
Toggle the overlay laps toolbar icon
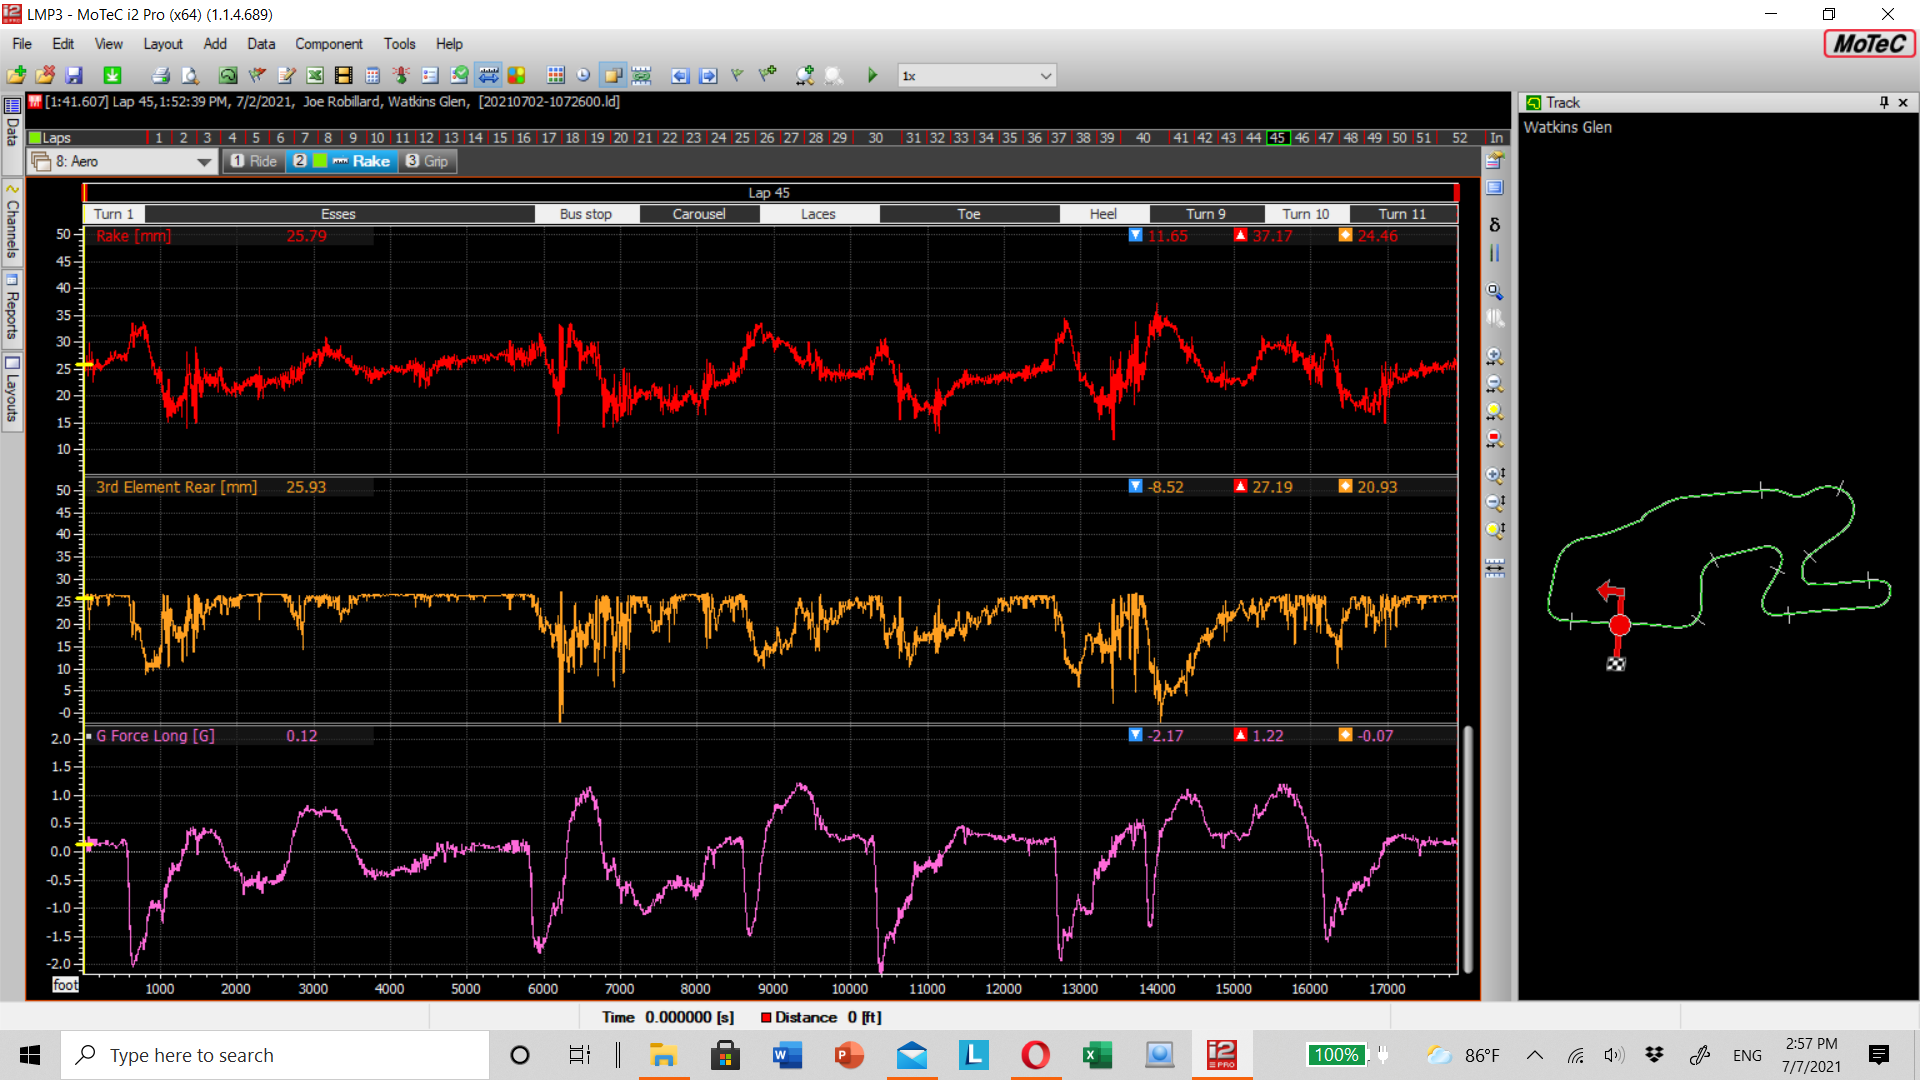point(612,75)
